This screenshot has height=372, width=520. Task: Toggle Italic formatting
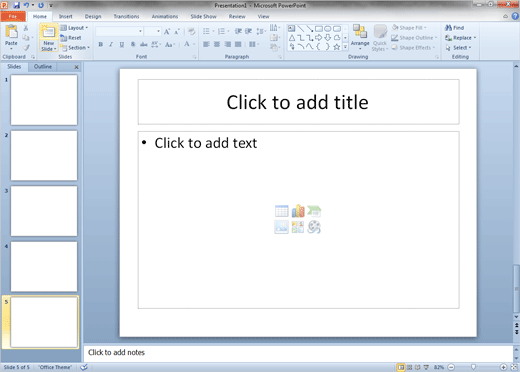tap(111, 44)
